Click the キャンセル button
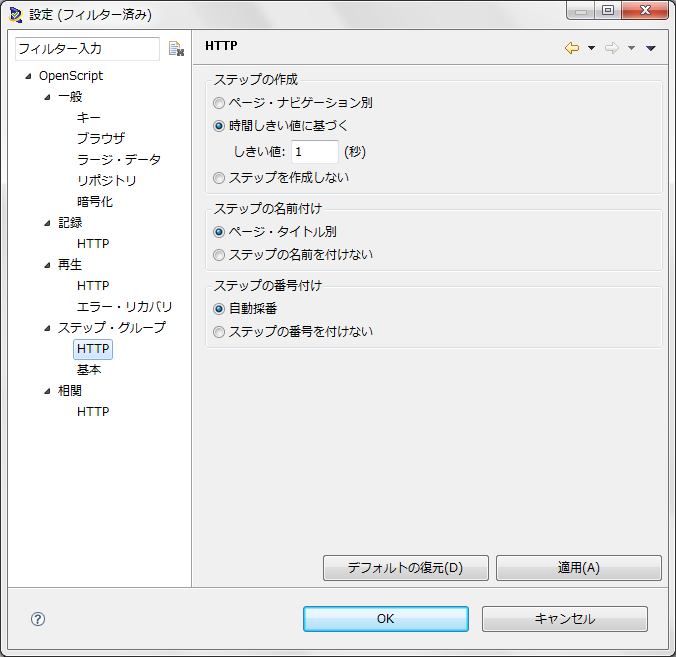The image size is (676, 657). [x=565, y=619]
